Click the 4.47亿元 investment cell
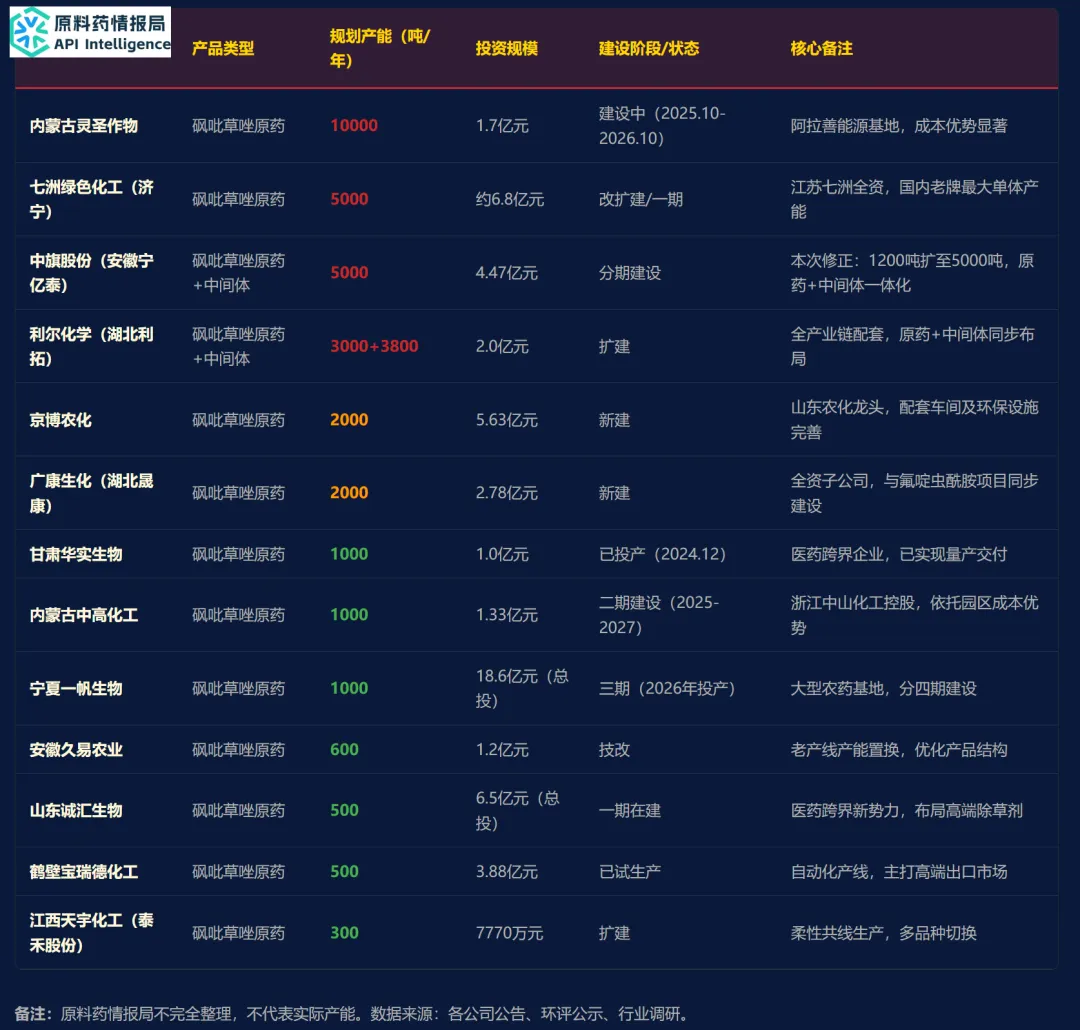This screenshot has width=1080, height=1030. pos(506,273)
